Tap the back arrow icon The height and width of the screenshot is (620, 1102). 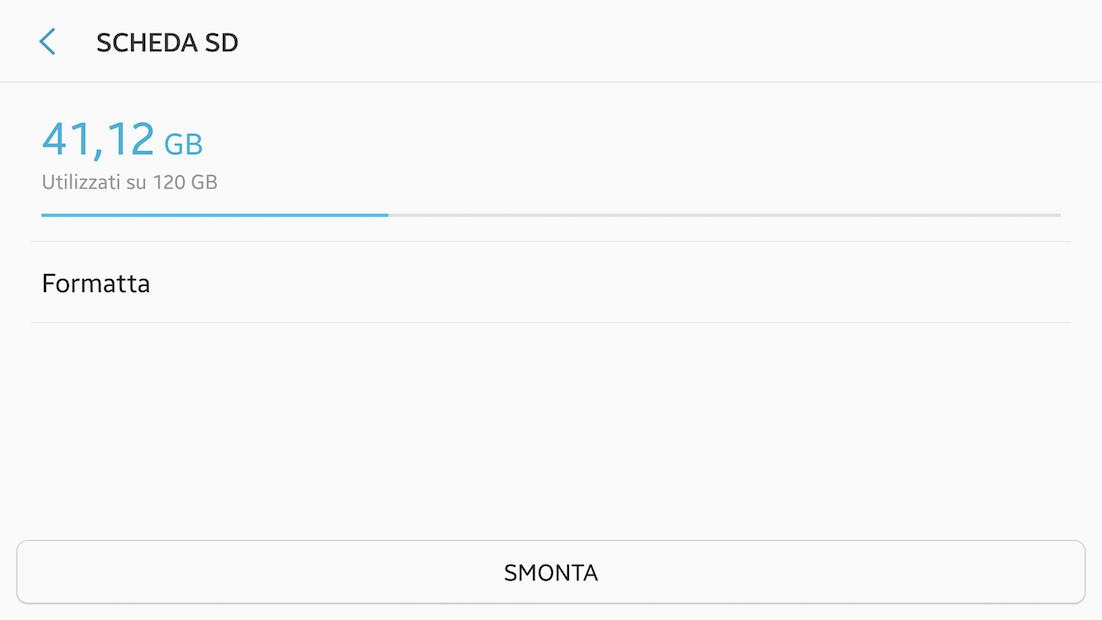click(x=47, y=42)
